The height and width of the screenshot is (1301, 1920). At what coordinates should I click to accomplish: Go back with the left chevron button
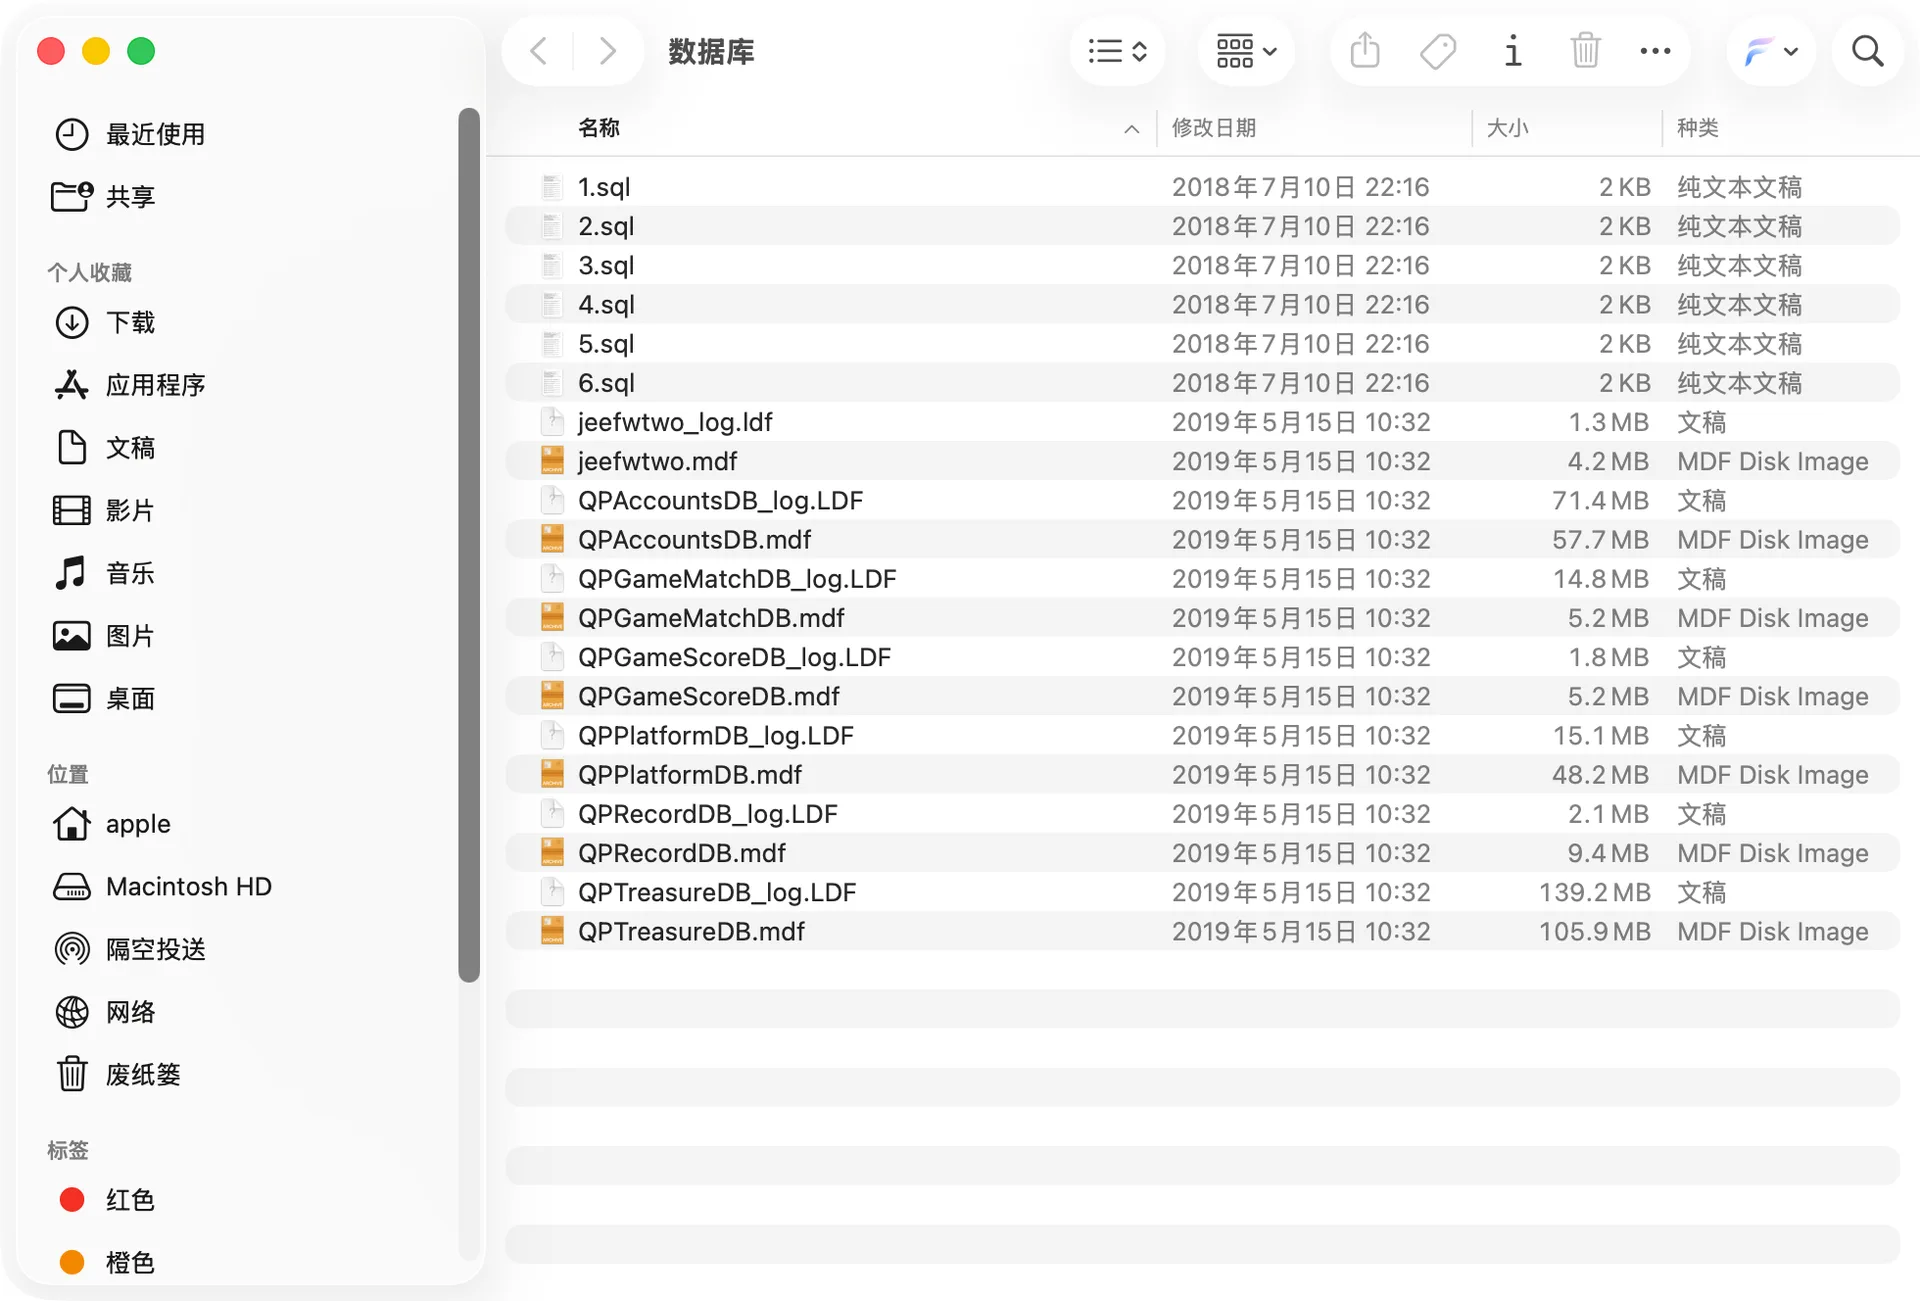539,51
